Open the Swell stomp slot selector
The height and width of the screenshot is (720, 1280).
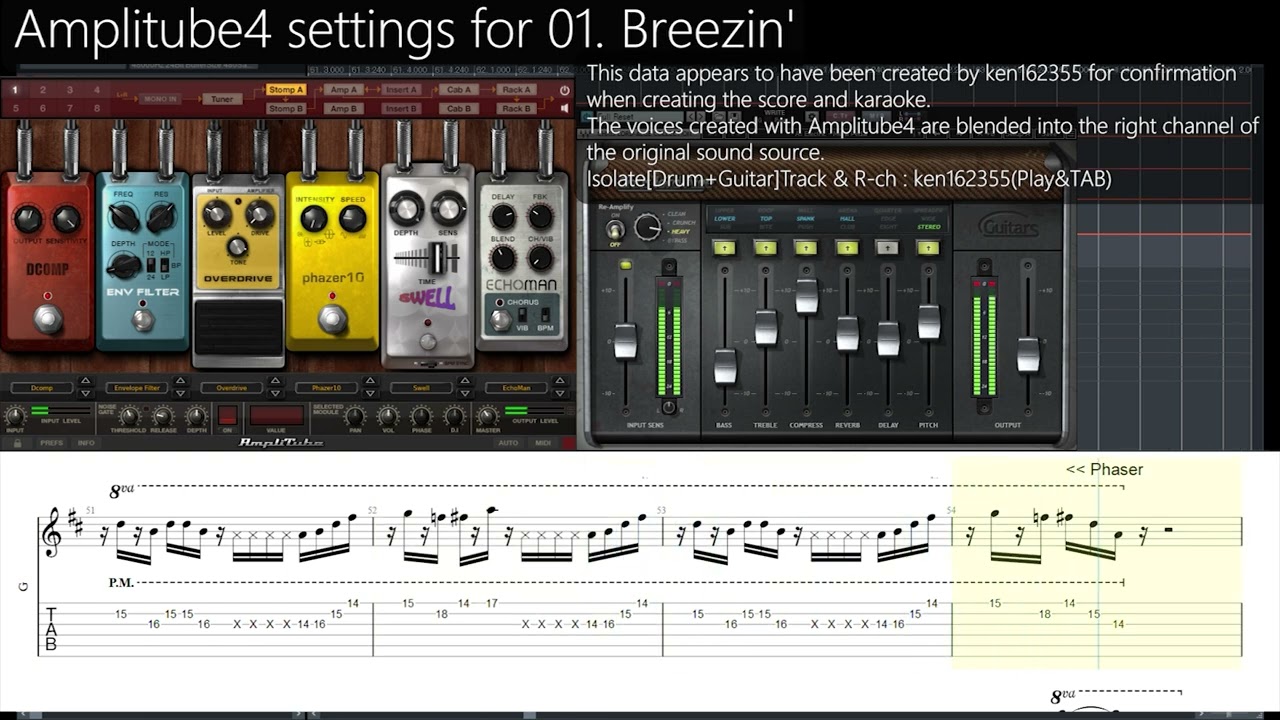pos(421,387)
